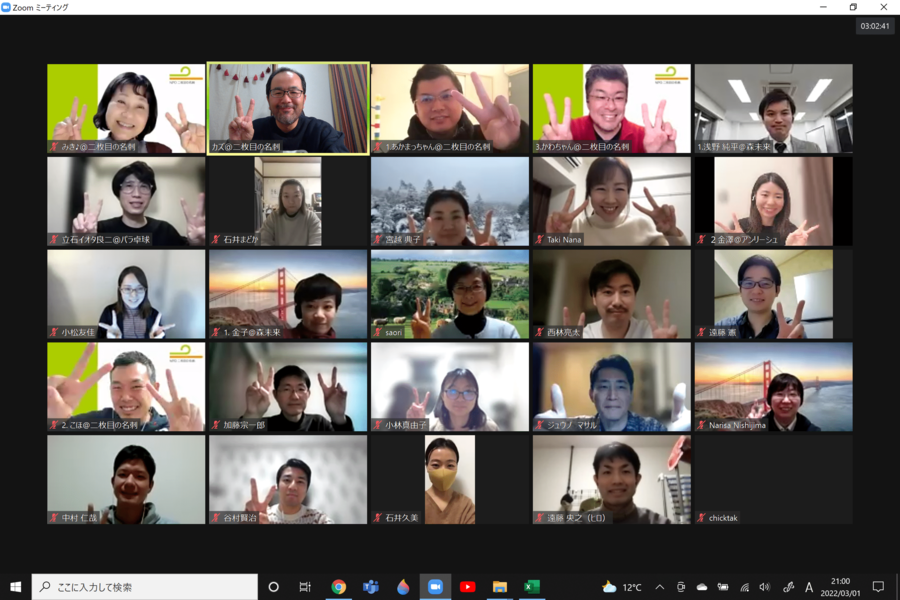The image size is (900, 600).
Task: Select the saori video tile
Action: click(449, 294)
